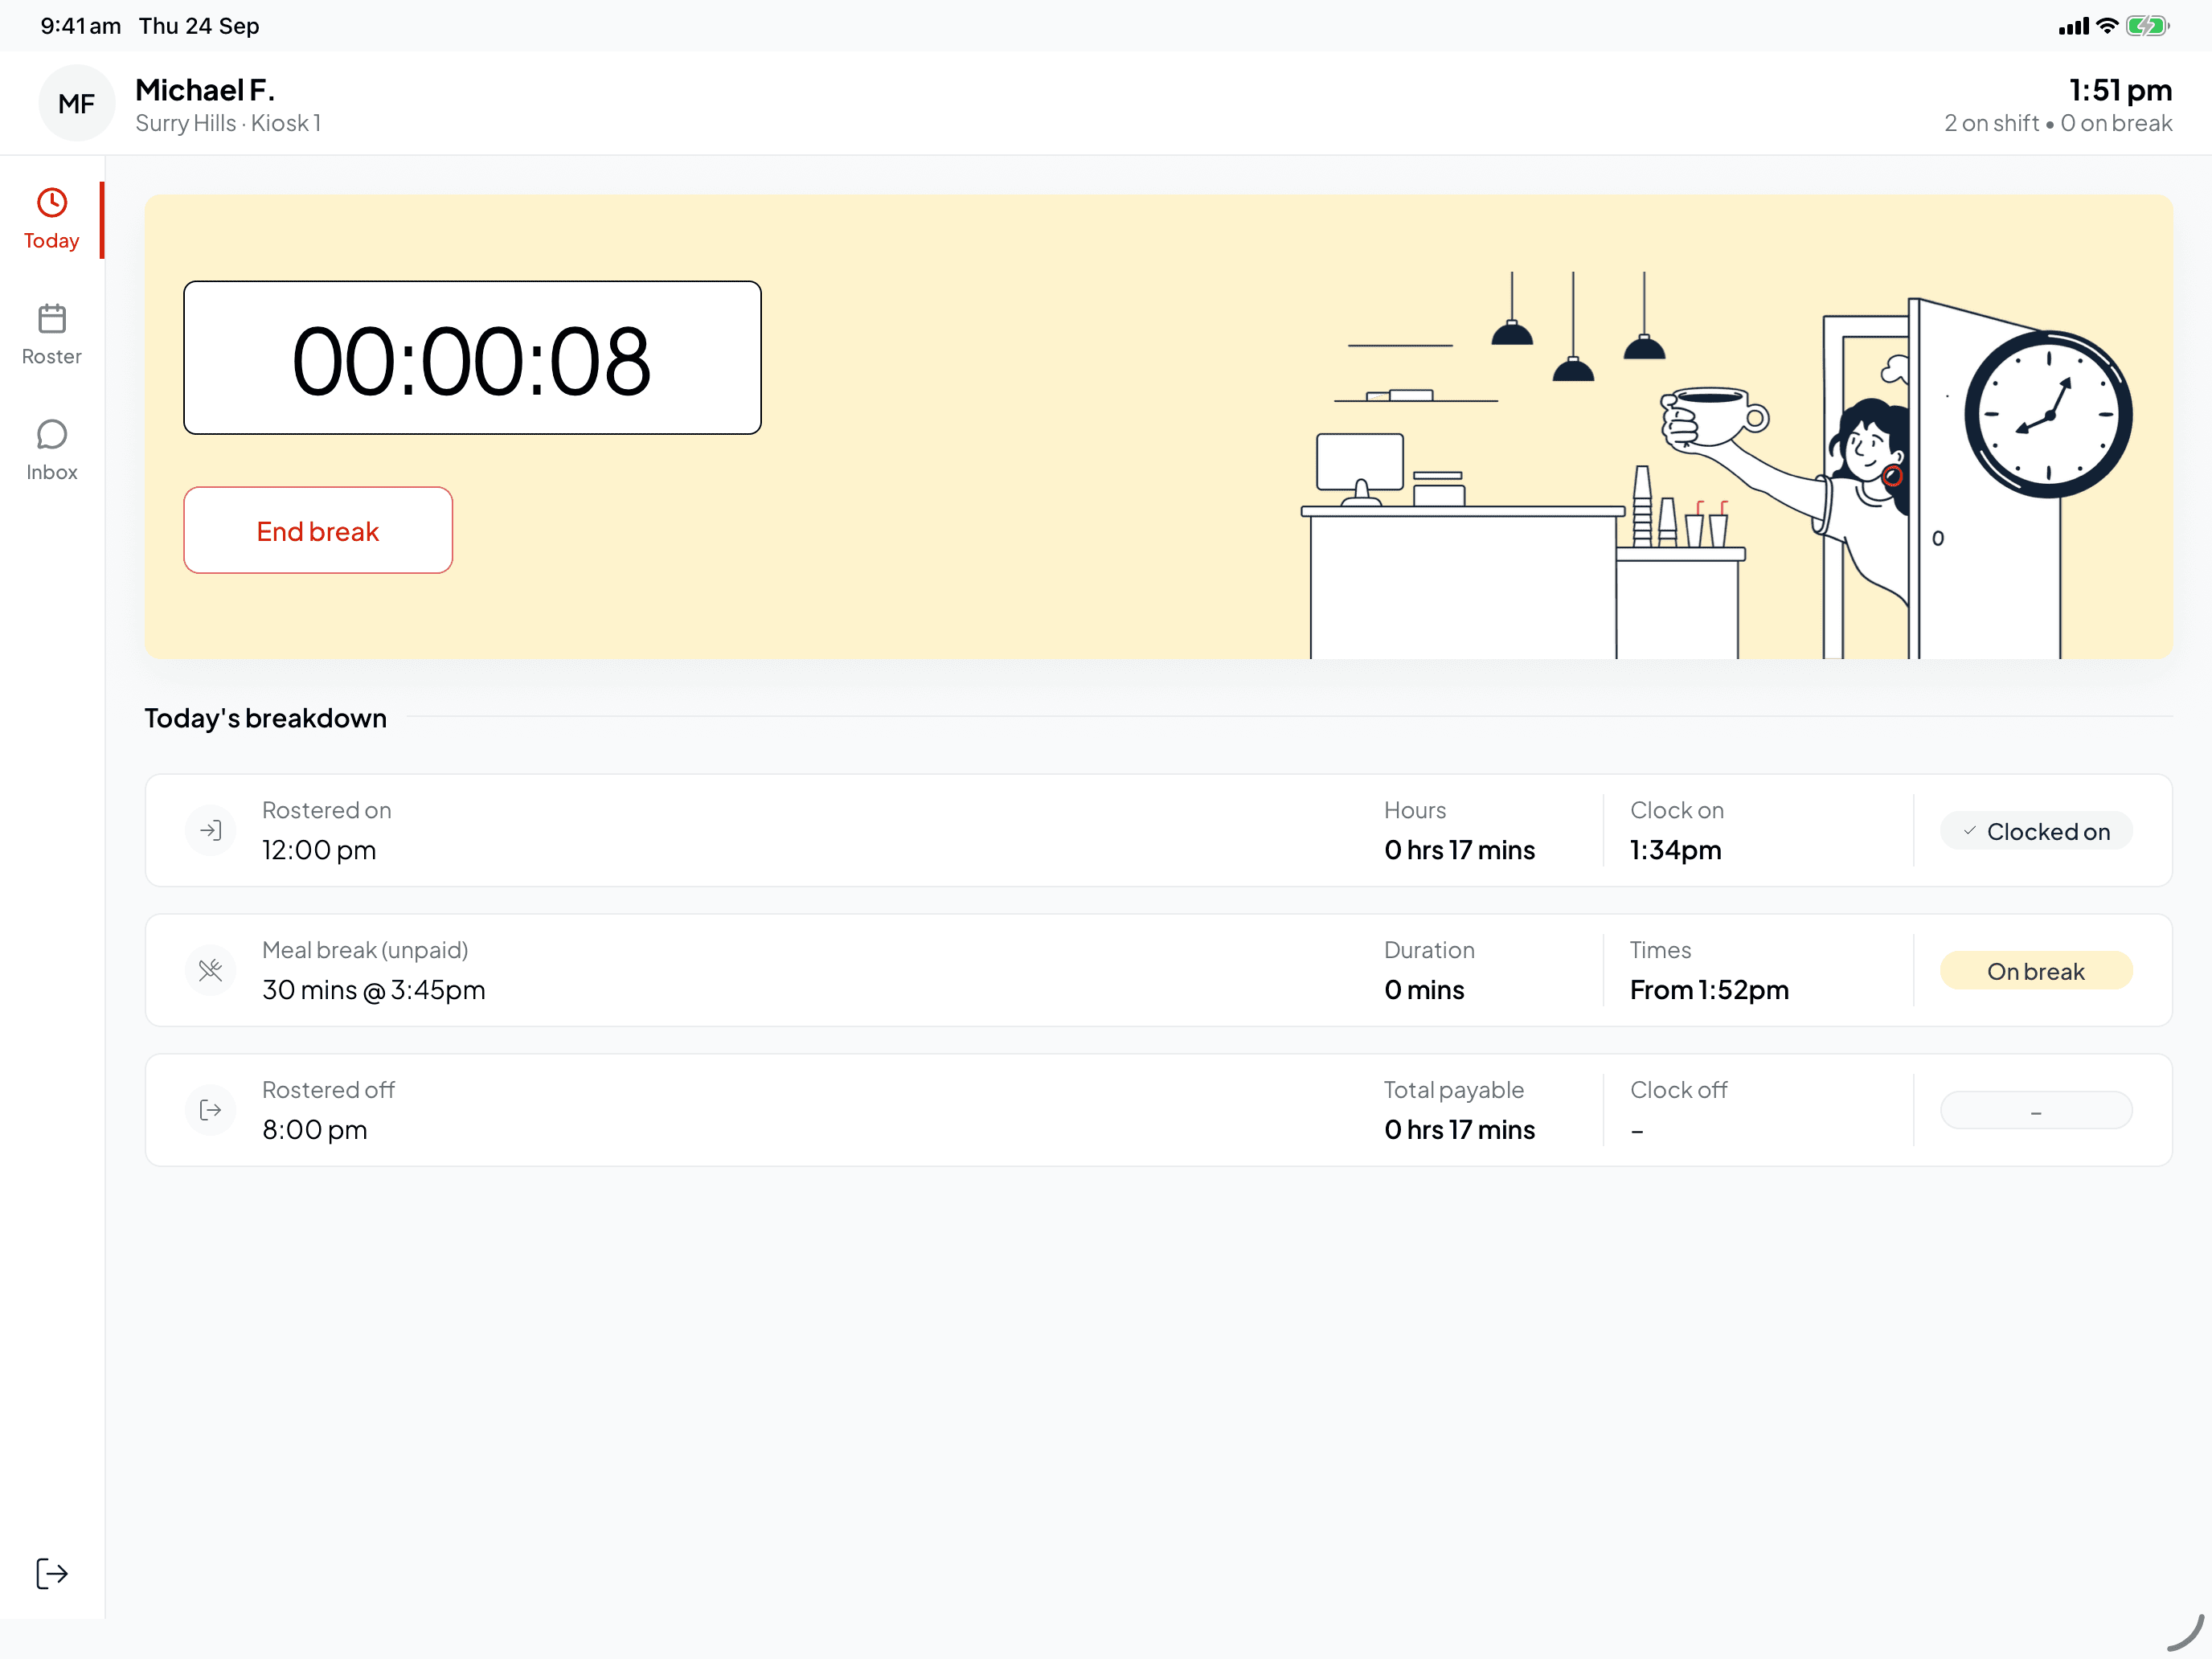Click the checkmark in Clocked on badge
Image resolution: width=2212 pixels, height=1659 pixels.
pos(1969,831)
